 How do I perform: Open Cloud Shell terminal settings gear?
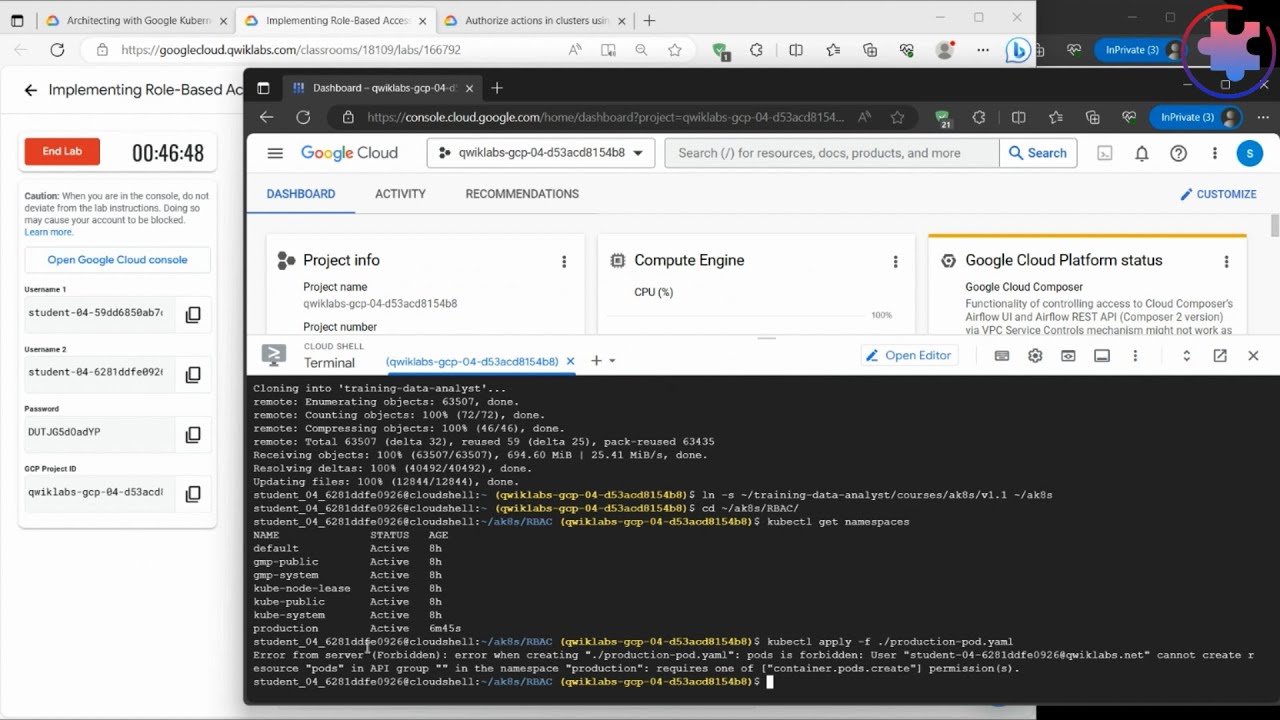coord(1035,356)
